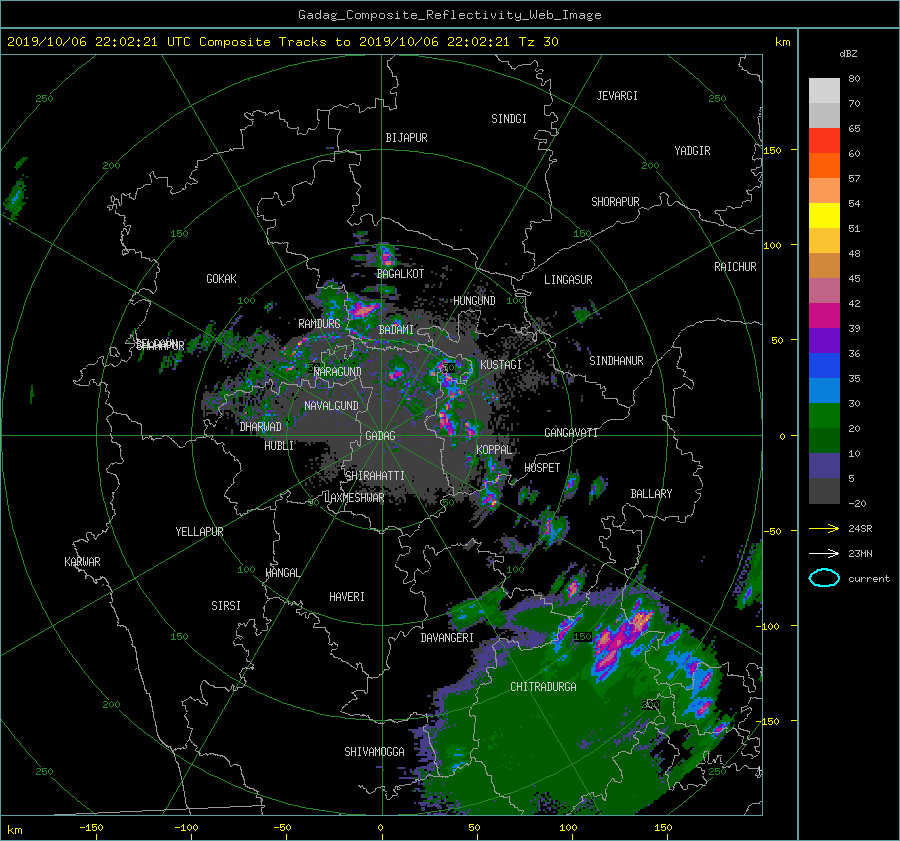The height and width of the screenshot is (841, 900).
Task: Click the BIJAPUR city label
Action: [406, 138]
